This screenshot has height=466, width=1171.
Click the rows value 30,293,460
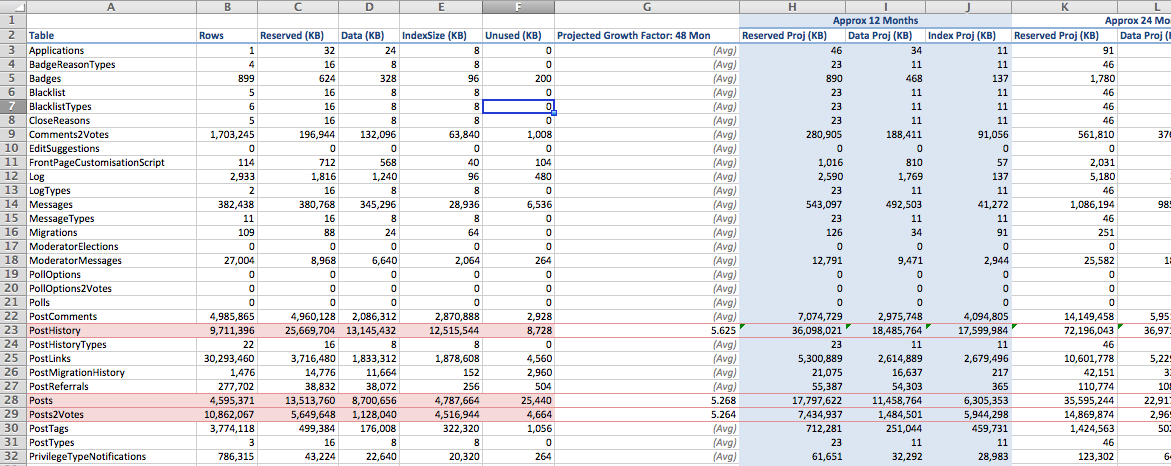pyautogui.click(x=226, y=358)
